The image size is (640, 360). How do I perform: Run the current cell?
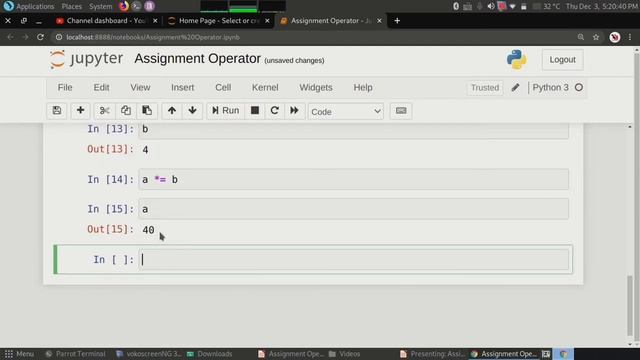[x=225, y=111]
